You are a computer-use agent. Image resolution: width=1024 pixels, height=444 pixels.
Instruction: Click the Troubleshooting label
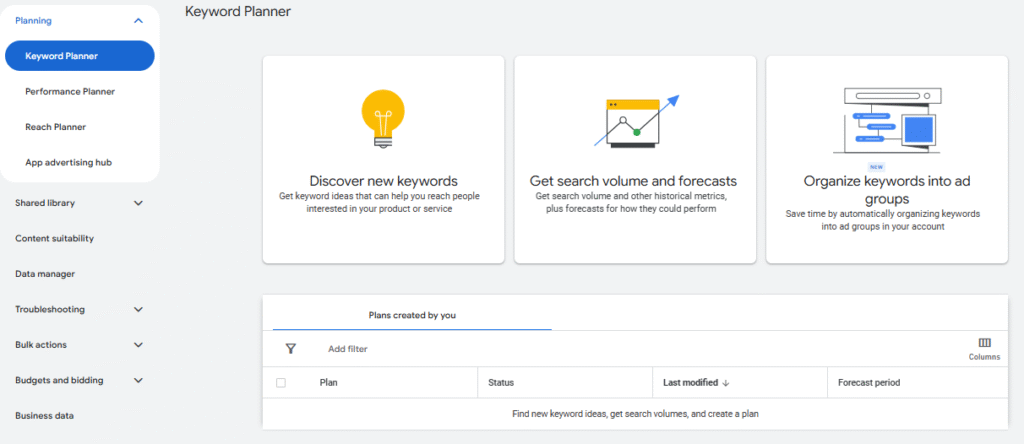[50, 309]
